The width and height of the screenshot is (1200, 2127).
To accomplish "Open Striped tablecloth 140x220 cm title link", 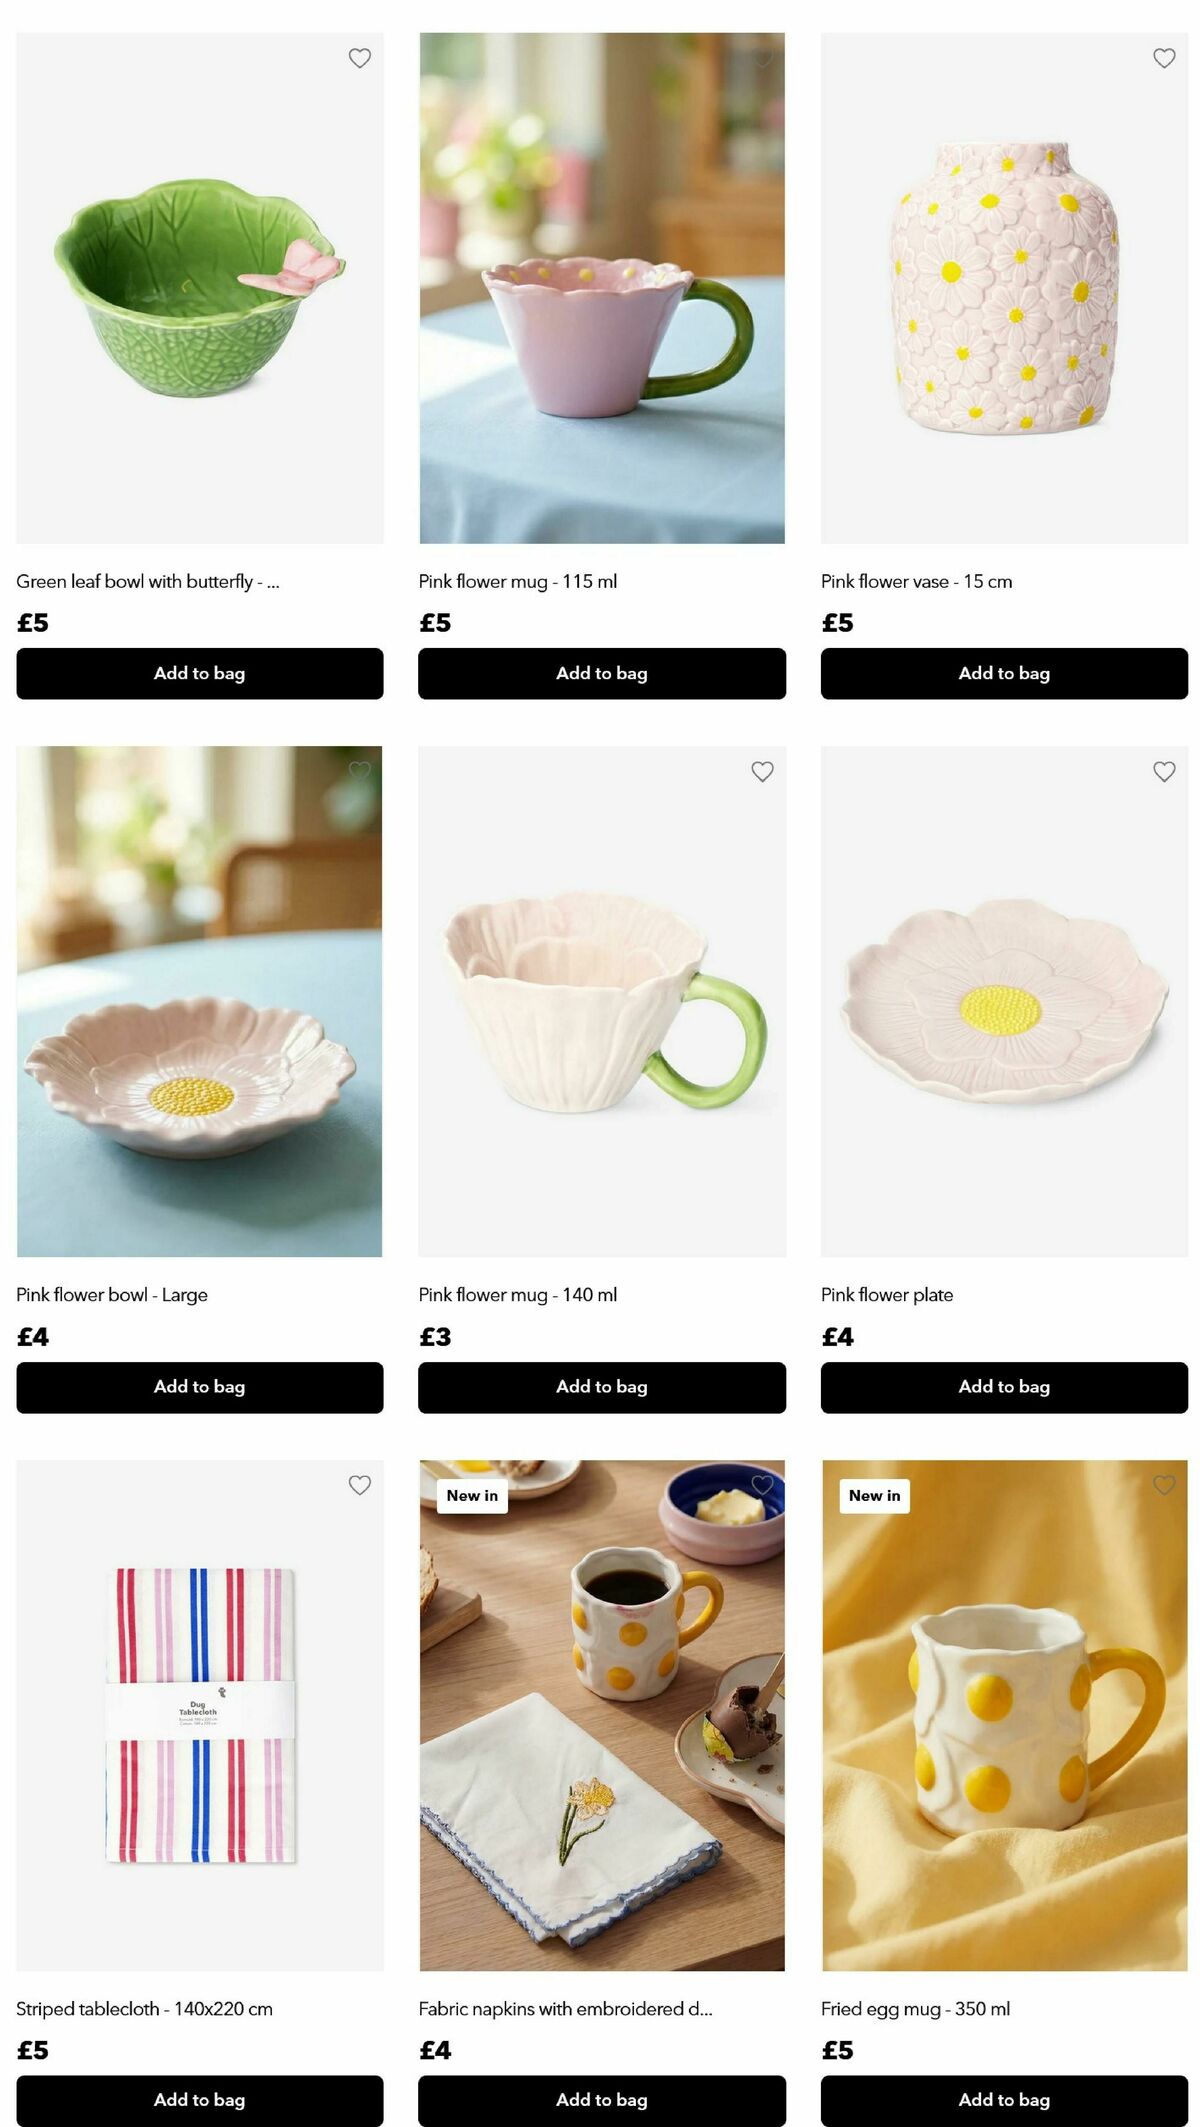I will [x=145, y=2009].
